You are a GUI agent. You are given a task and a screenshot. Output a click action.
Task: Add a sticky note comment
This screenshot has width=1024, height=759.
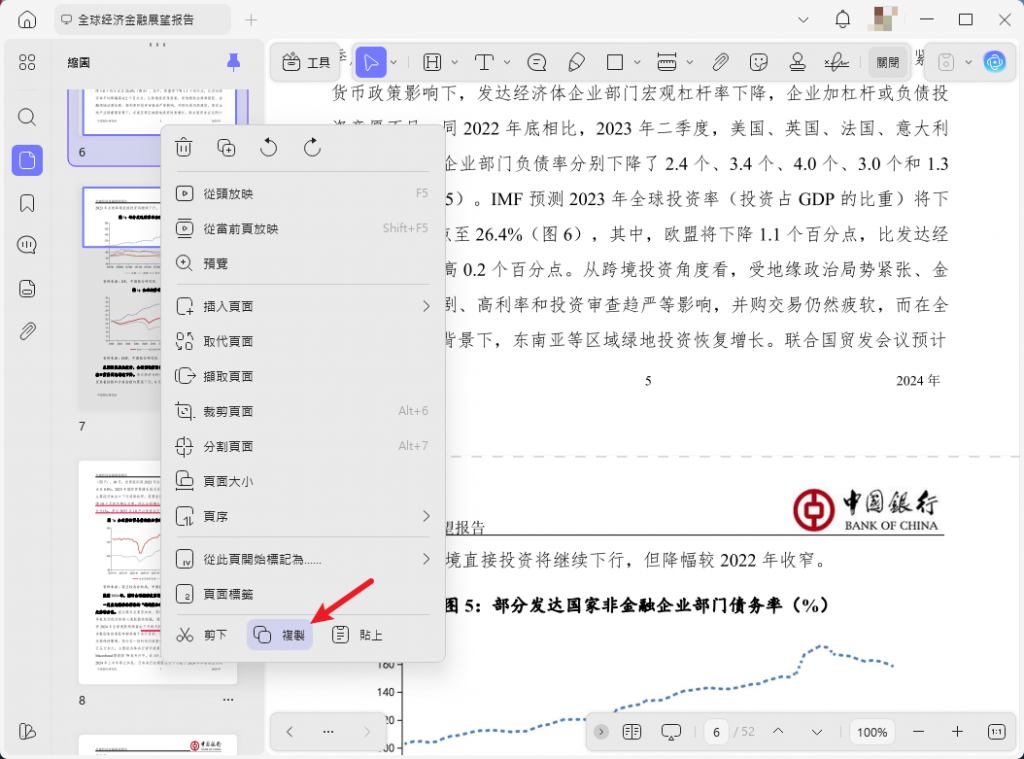536,63
